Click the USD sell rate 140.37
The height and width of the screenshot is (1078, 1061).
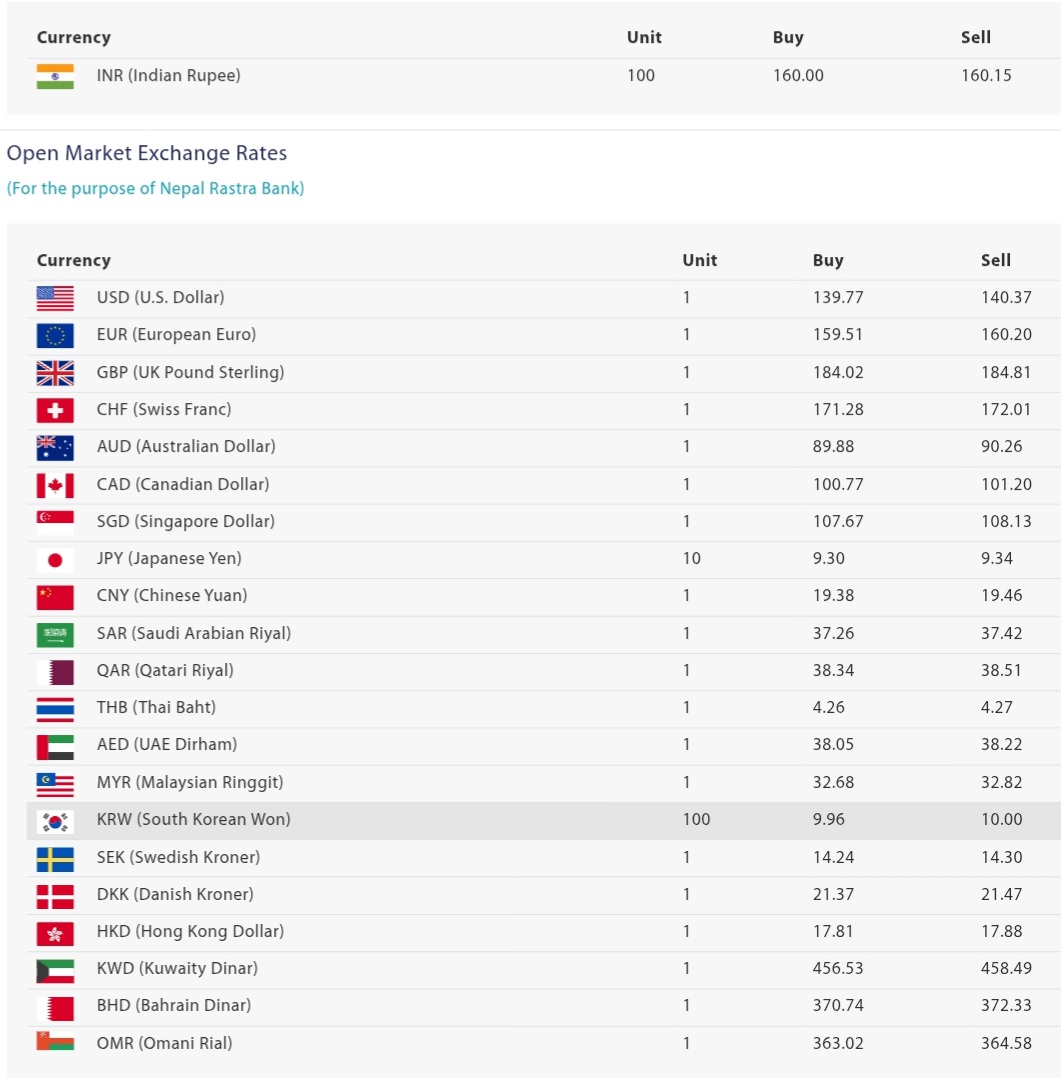(1006, 298)
